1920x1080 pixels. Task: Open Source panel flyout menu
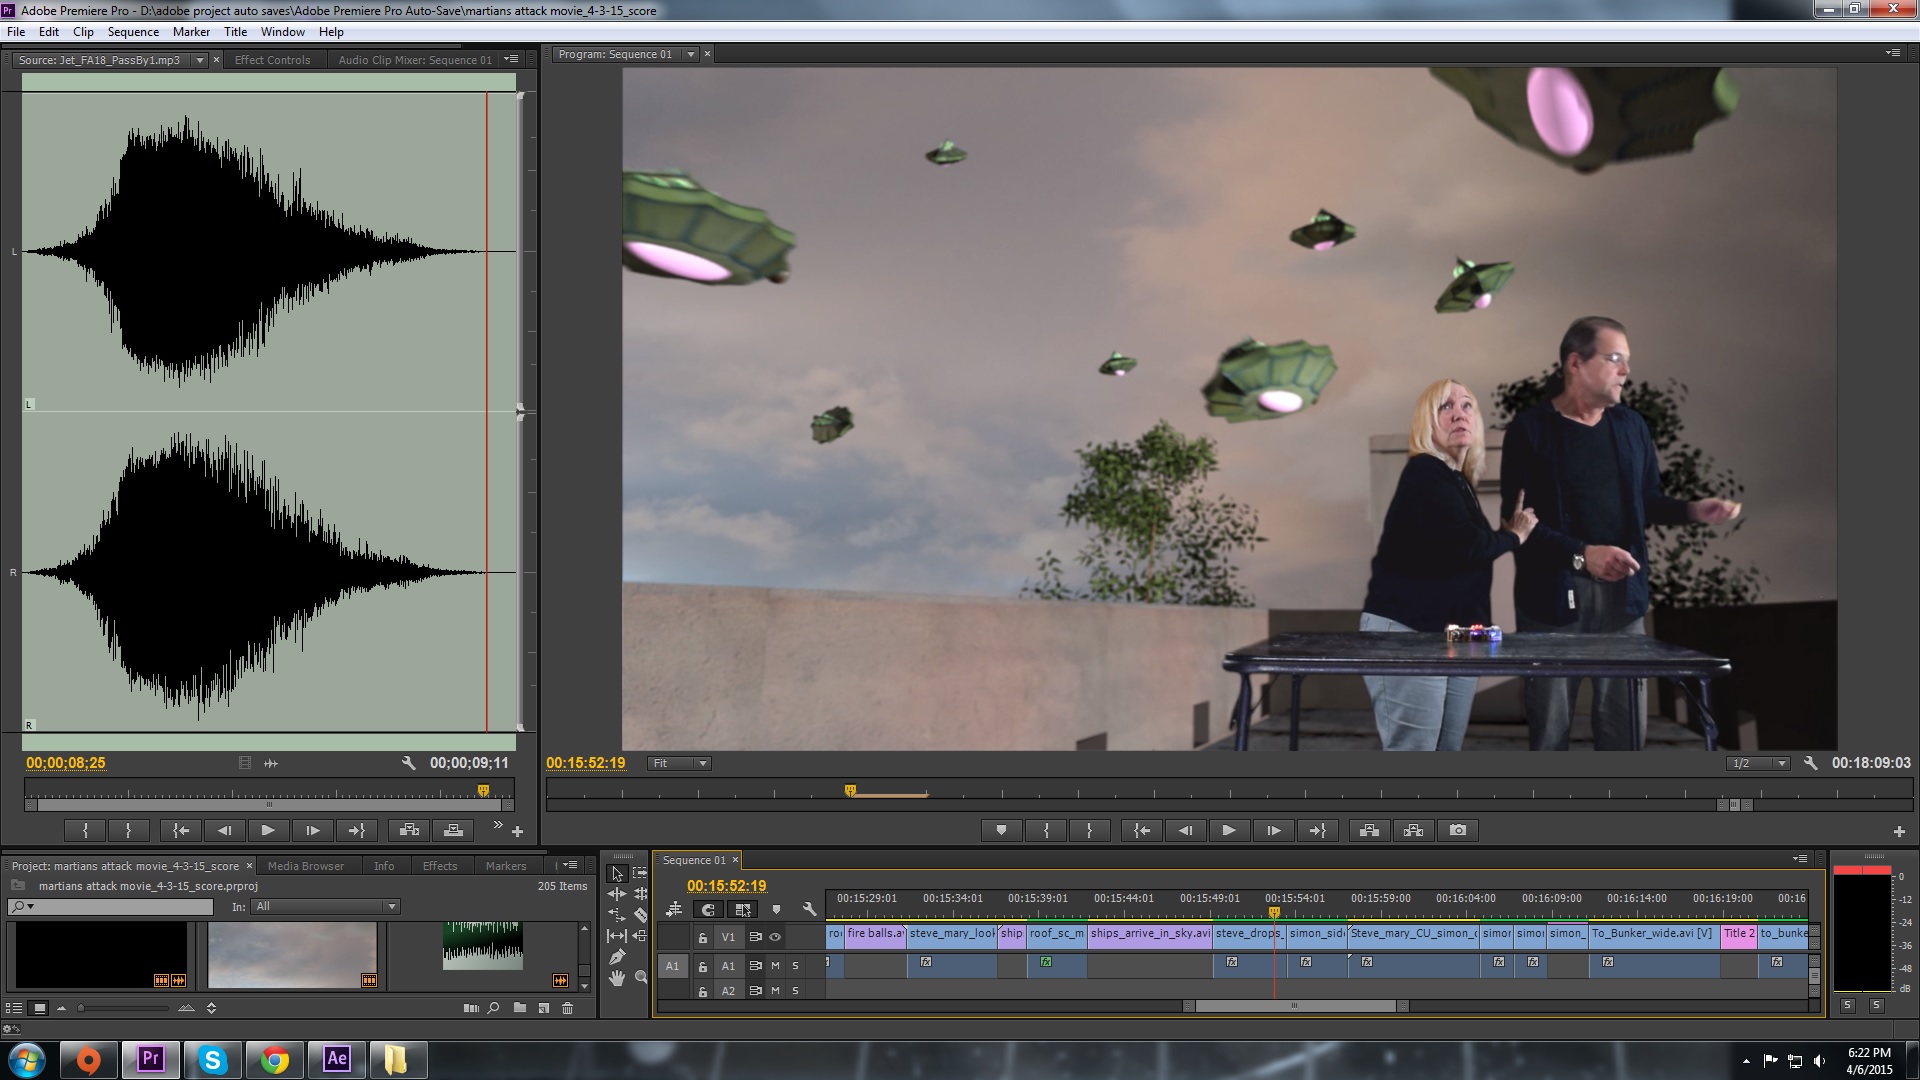click(x=511, y=60)
